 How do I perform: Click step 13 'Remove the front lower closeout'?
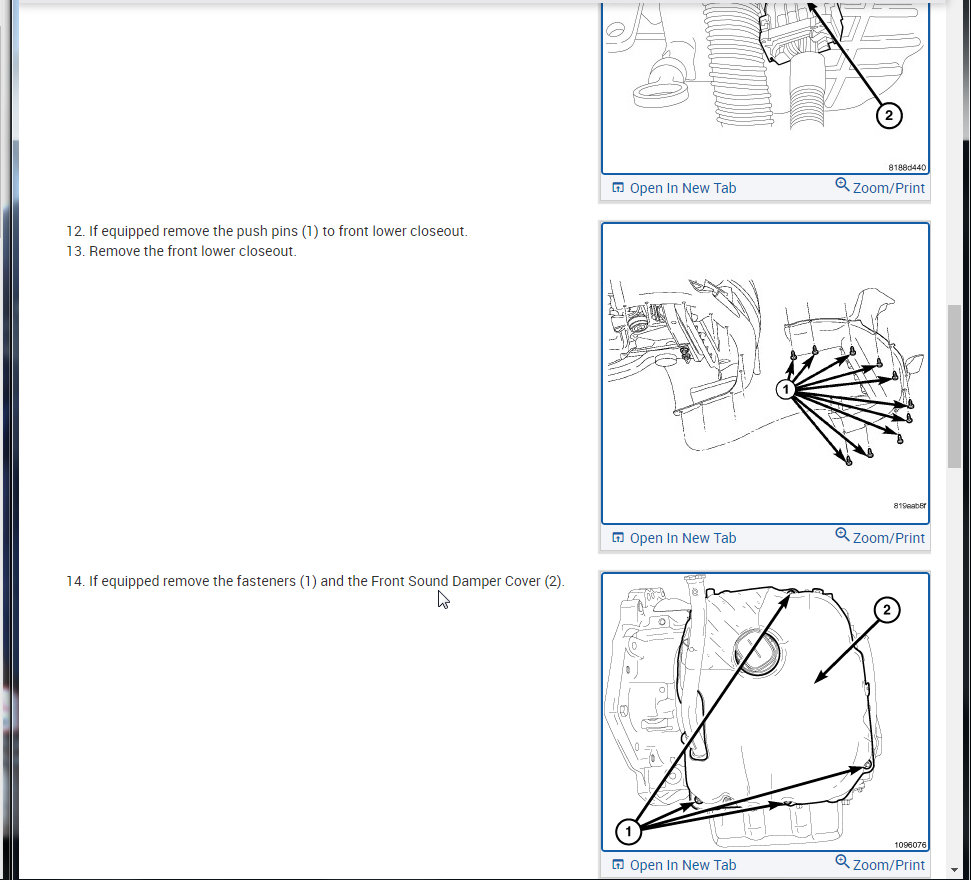pyautogui.click(x=181, y=251)
